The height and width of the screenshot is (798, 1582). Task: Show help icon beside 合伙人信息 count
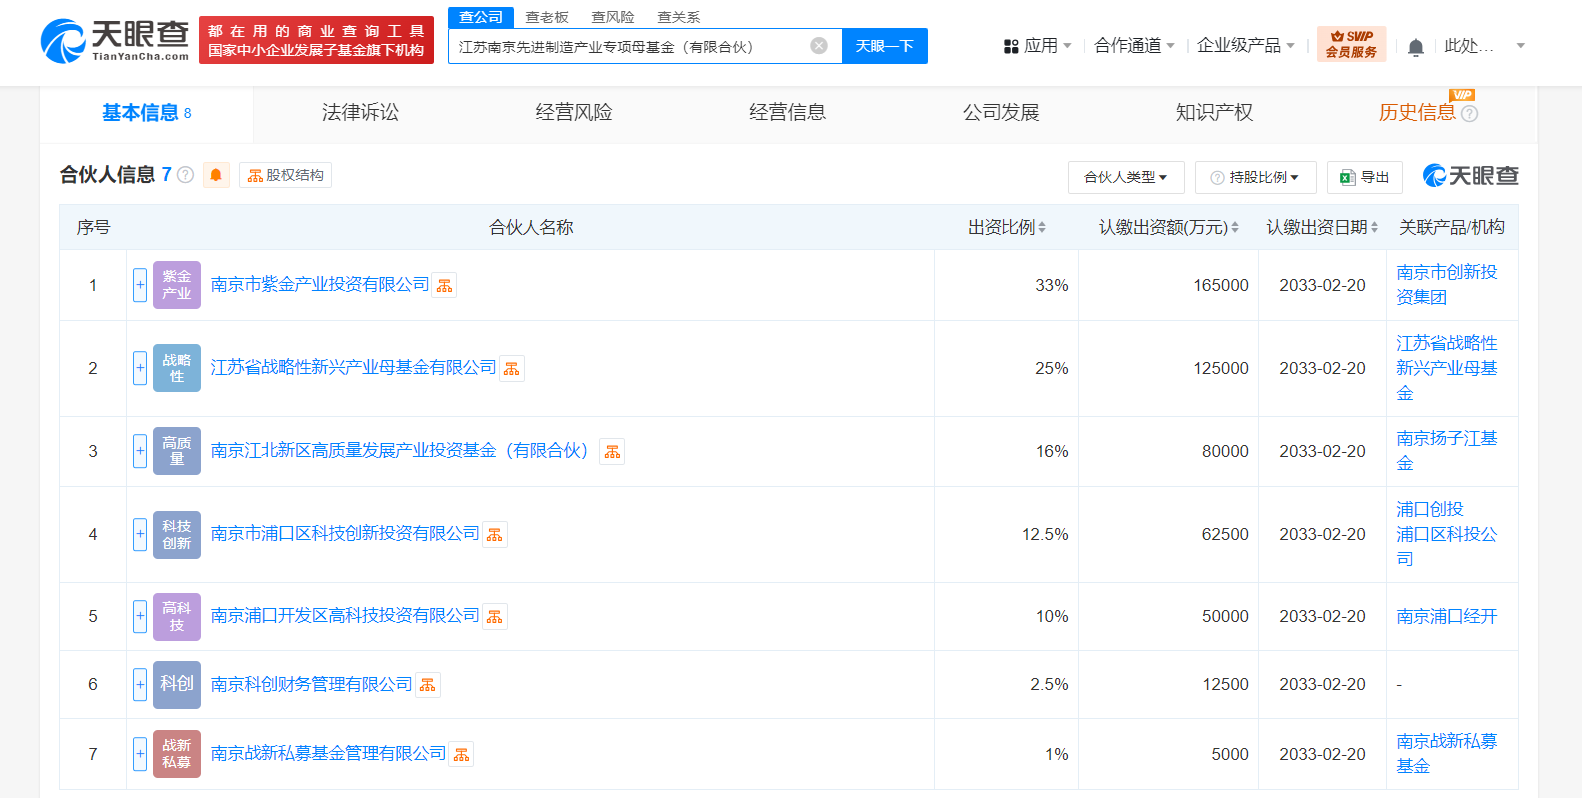coord(186,175)
